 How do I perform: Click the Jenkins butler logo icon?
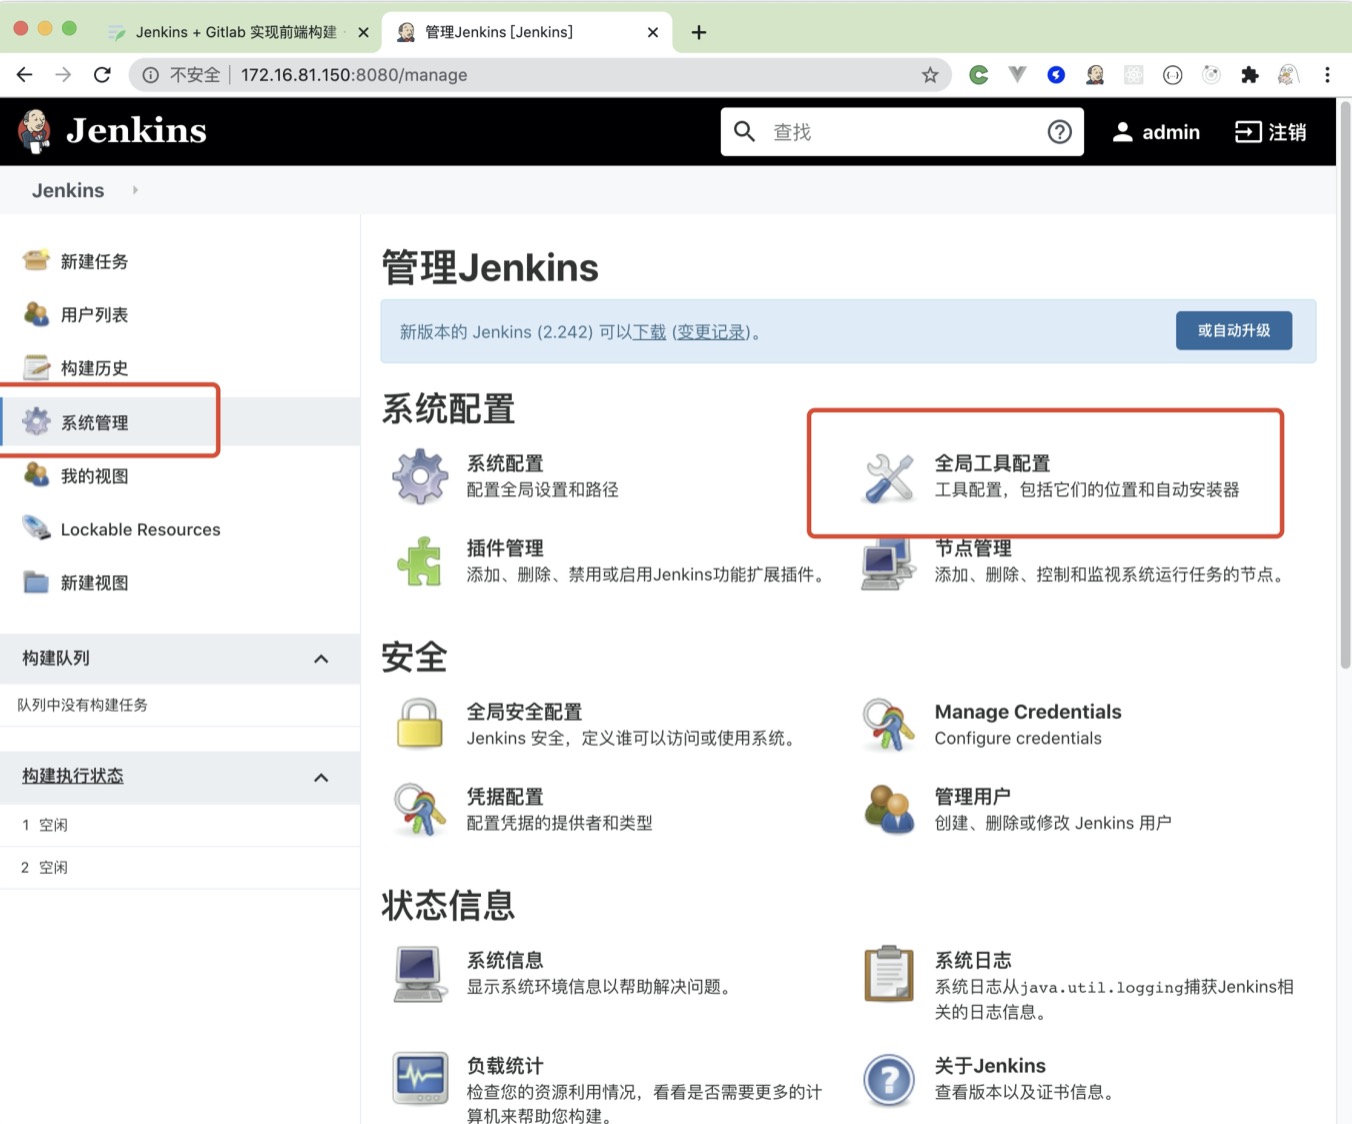click(35, 131)
